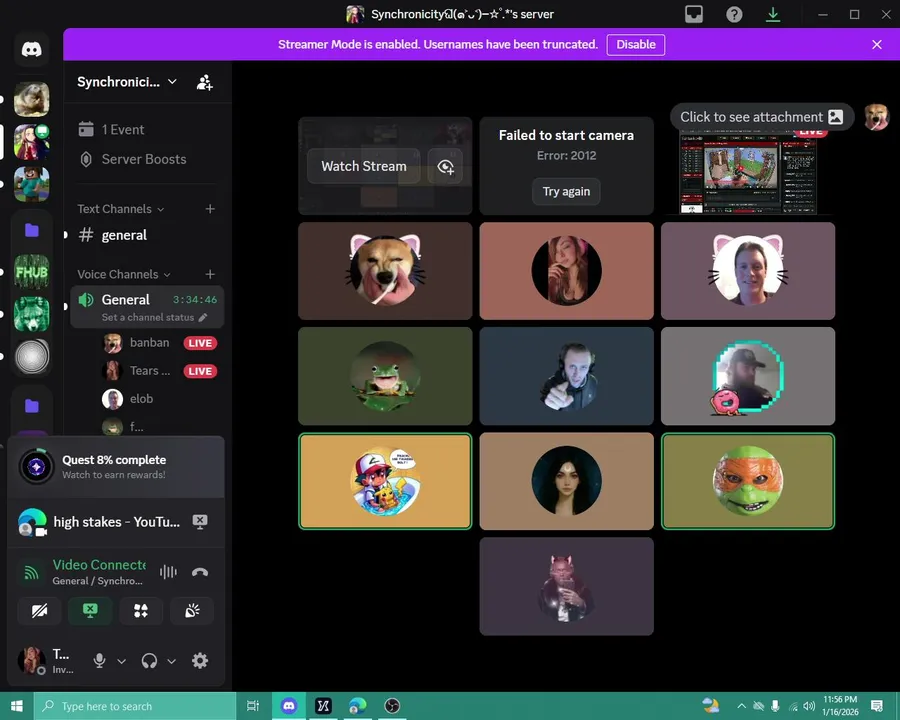Screen dimensions: 900x720
Task: Select the frog avatar participant tile
Action: point(385,376)
